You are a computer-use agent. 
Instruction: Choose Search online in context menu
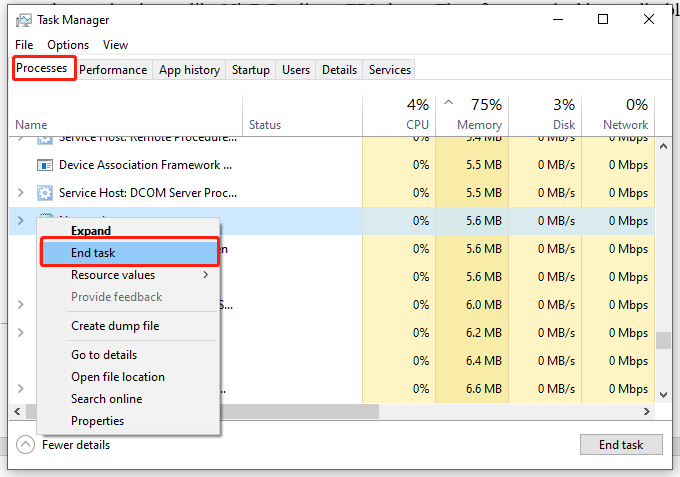coord(129,399)
